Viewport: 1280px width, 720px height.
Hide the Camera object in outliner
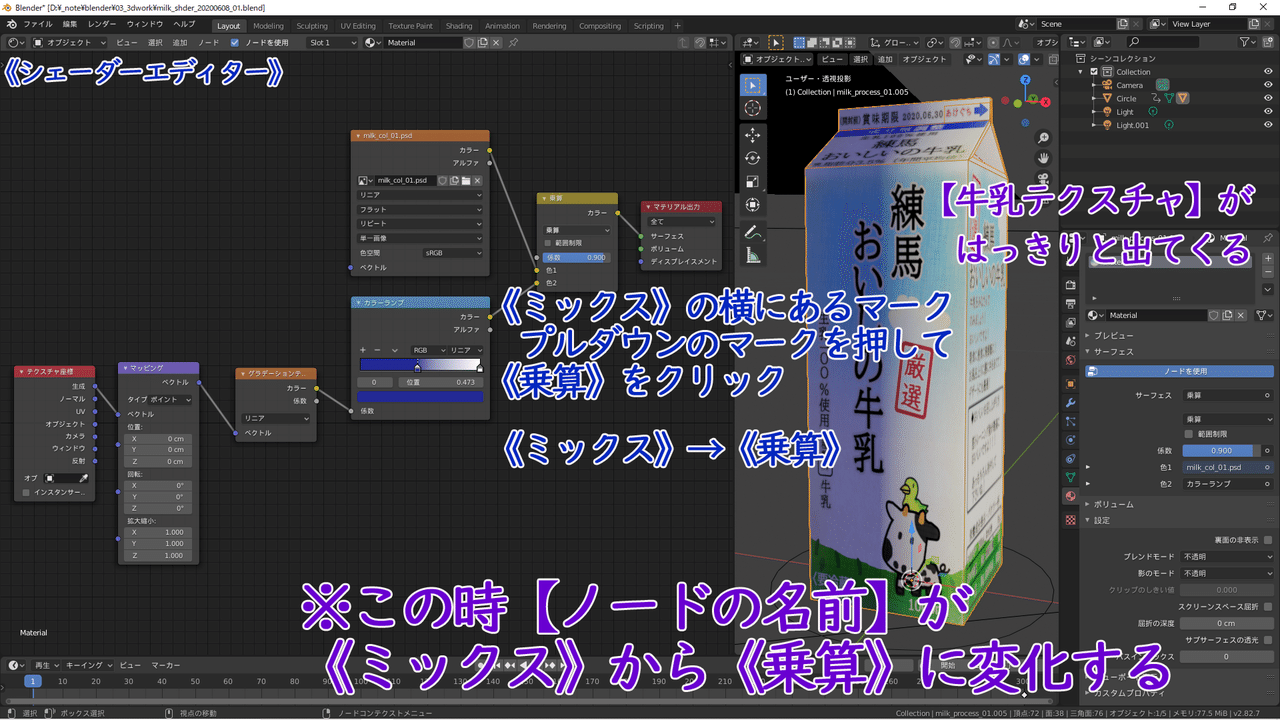tap(1268, 85)
